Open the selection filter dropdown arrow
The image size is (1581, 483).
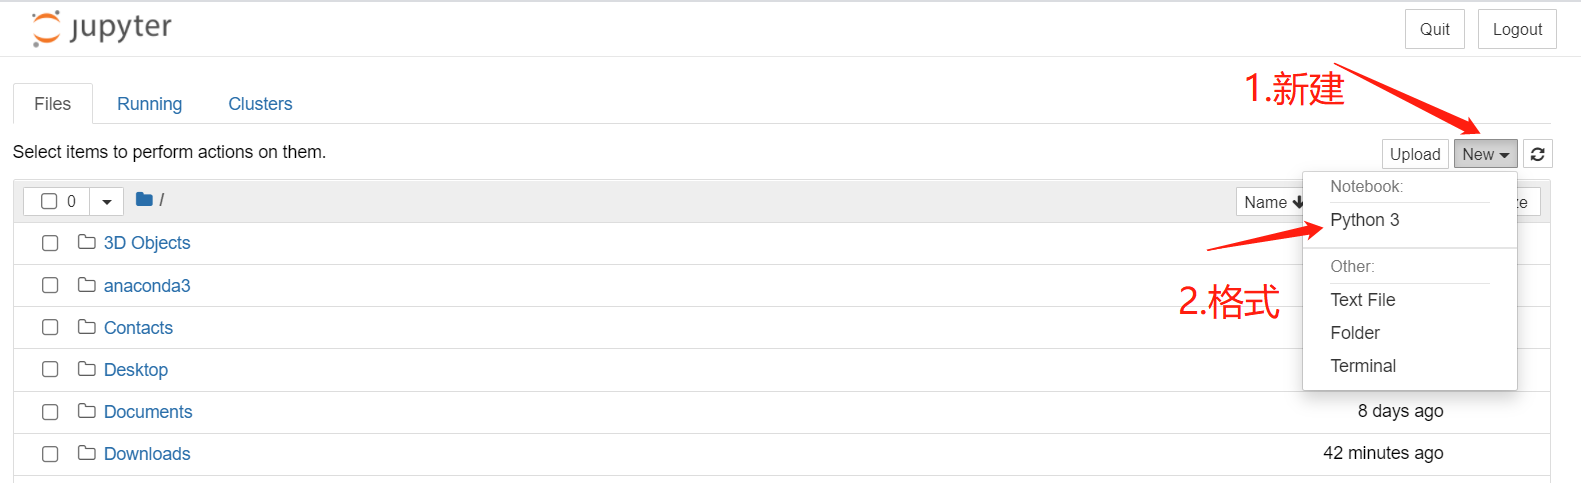(107, 202)
